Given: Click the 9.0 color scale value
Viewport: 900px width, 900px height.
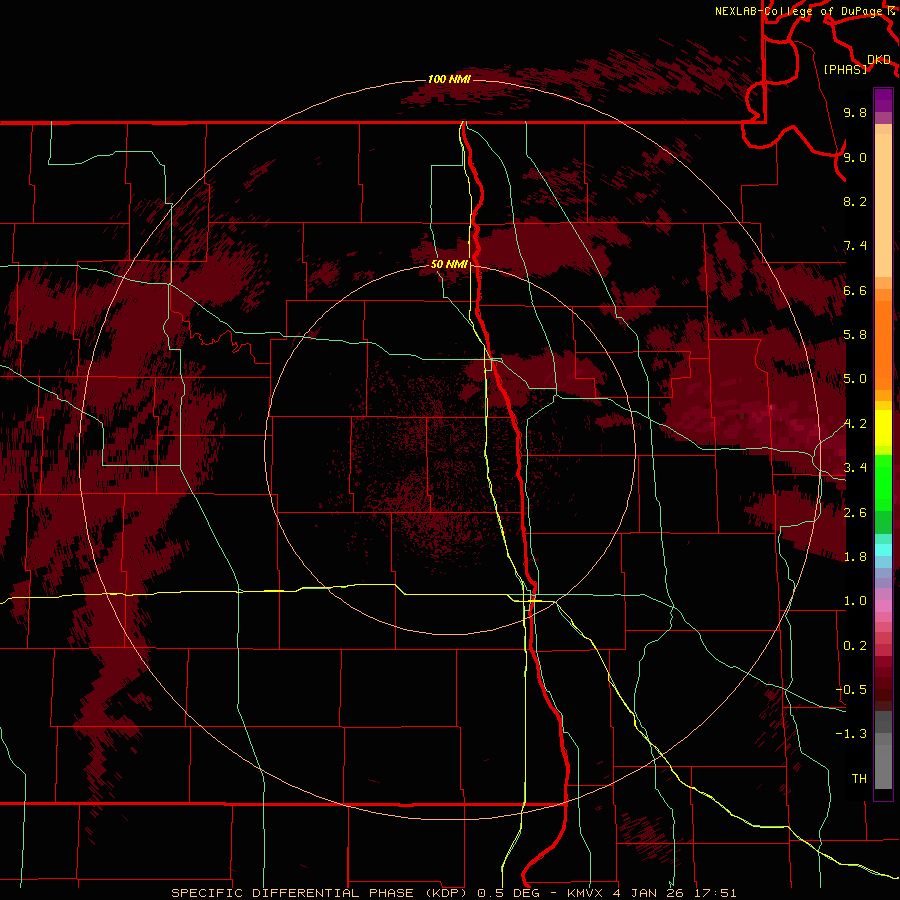Looking at the screenshot, I should pyautogui.click(x=855, y=157).
